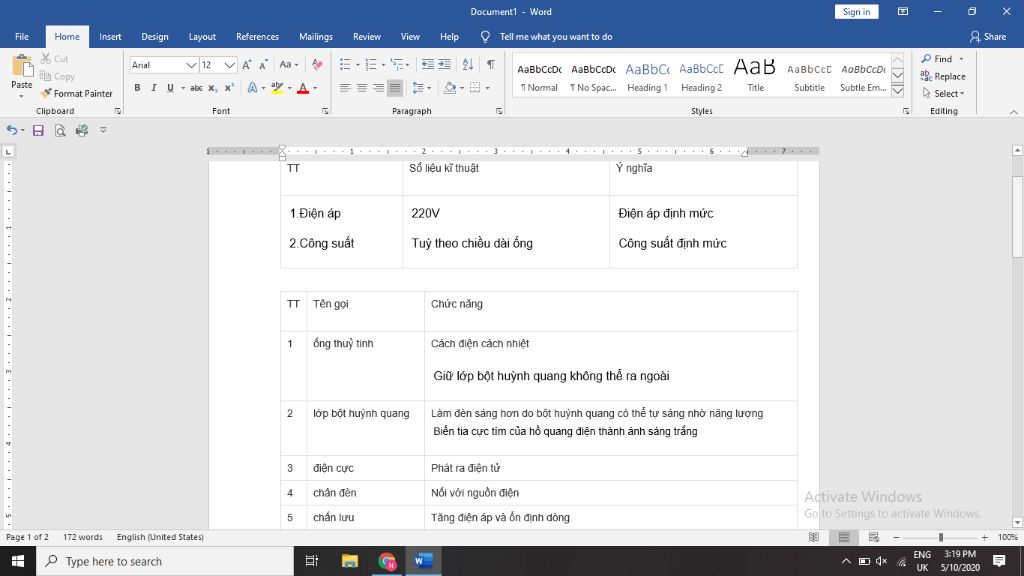Toggle bold formatting

coord(137,88)
